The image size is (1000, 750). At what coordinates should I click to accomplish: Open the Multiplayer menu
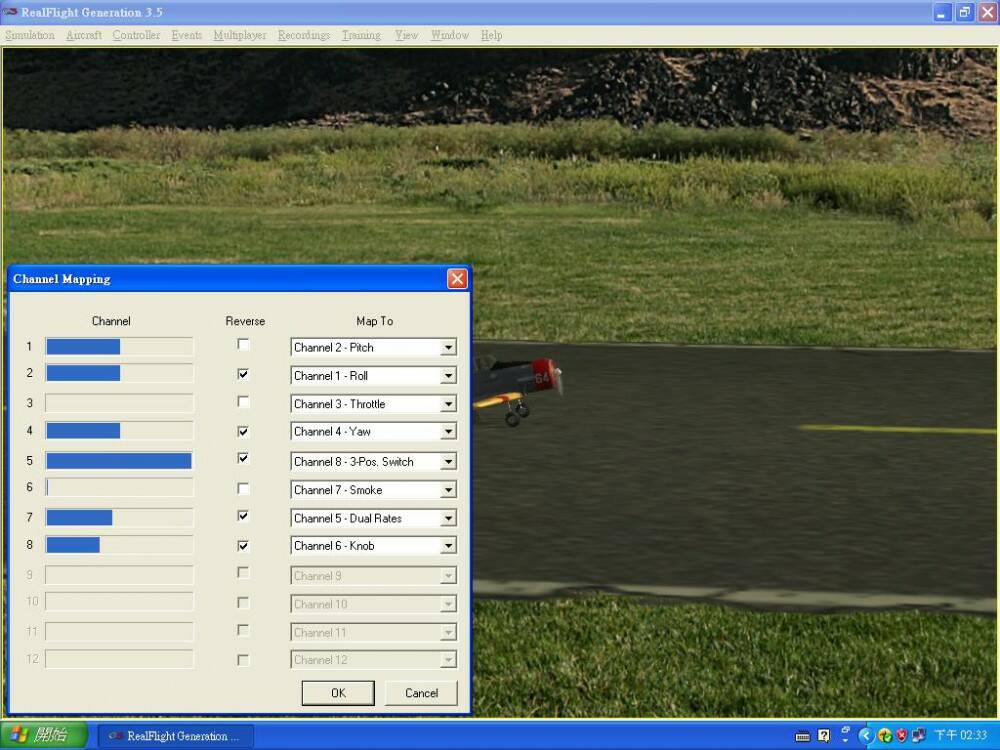tap(240, 35)
